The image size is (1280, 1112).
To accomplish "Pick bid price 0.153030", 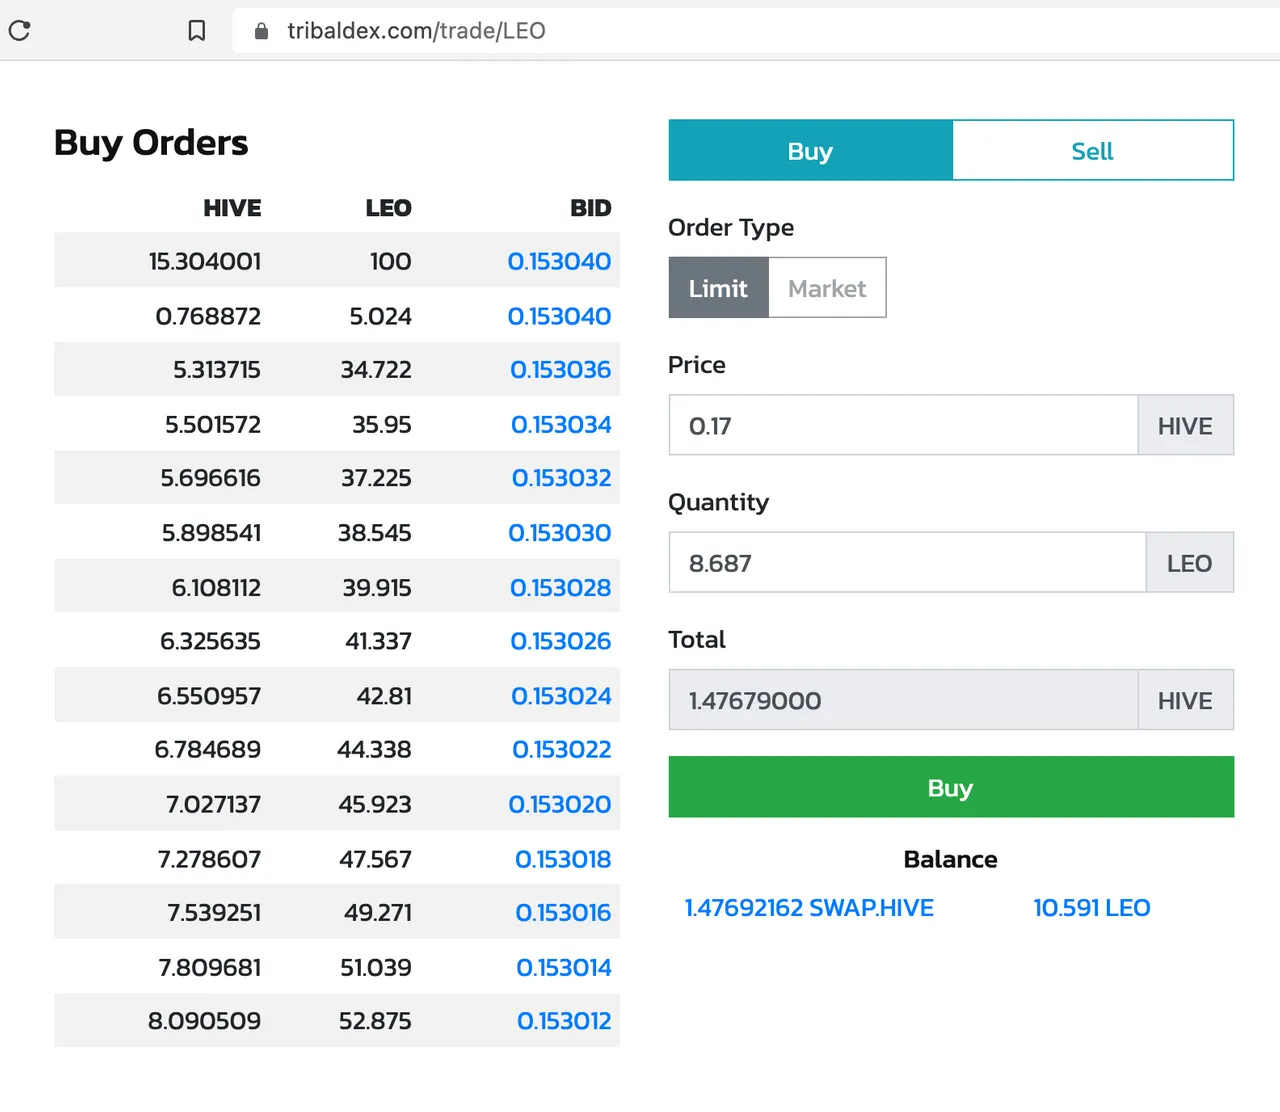I will coord(559,533).
